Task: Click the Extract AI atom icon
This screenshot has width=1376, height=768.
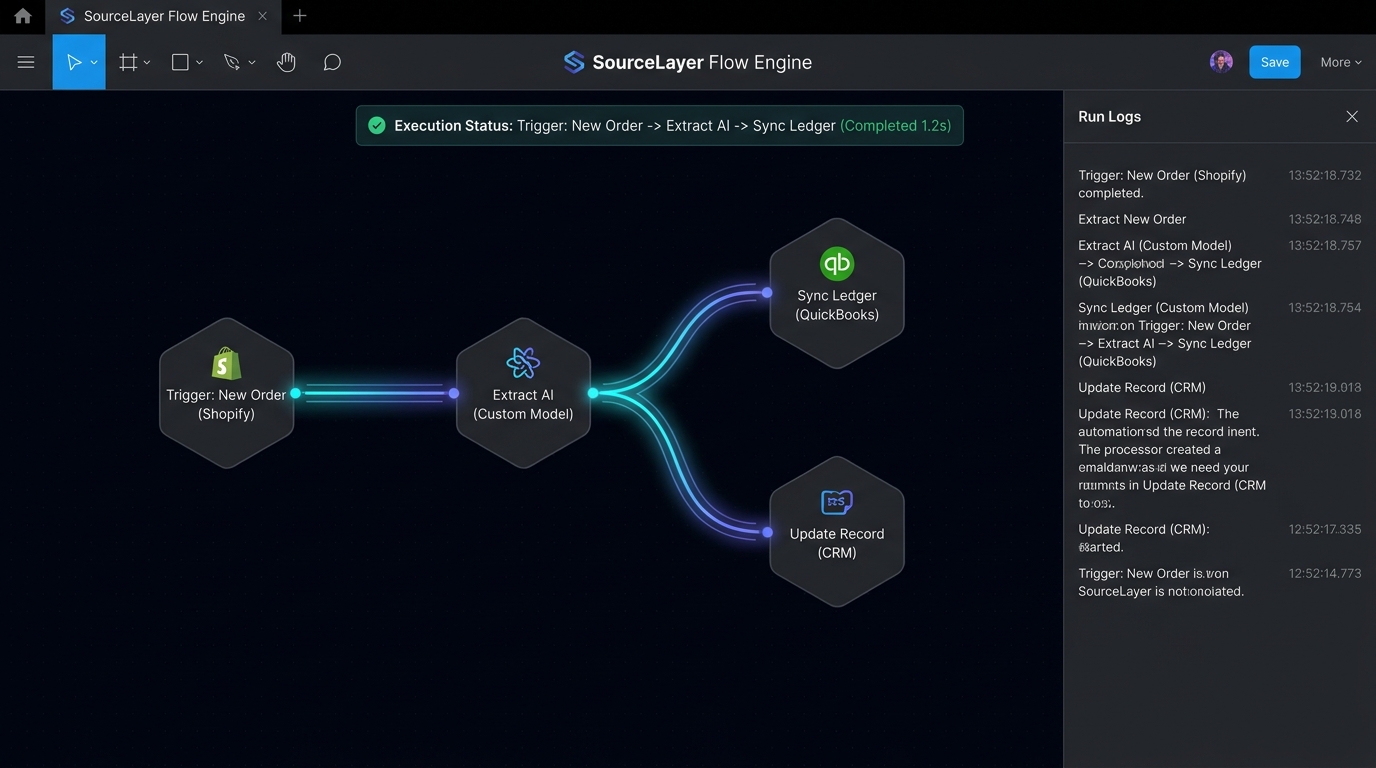Action: (523, 363)
